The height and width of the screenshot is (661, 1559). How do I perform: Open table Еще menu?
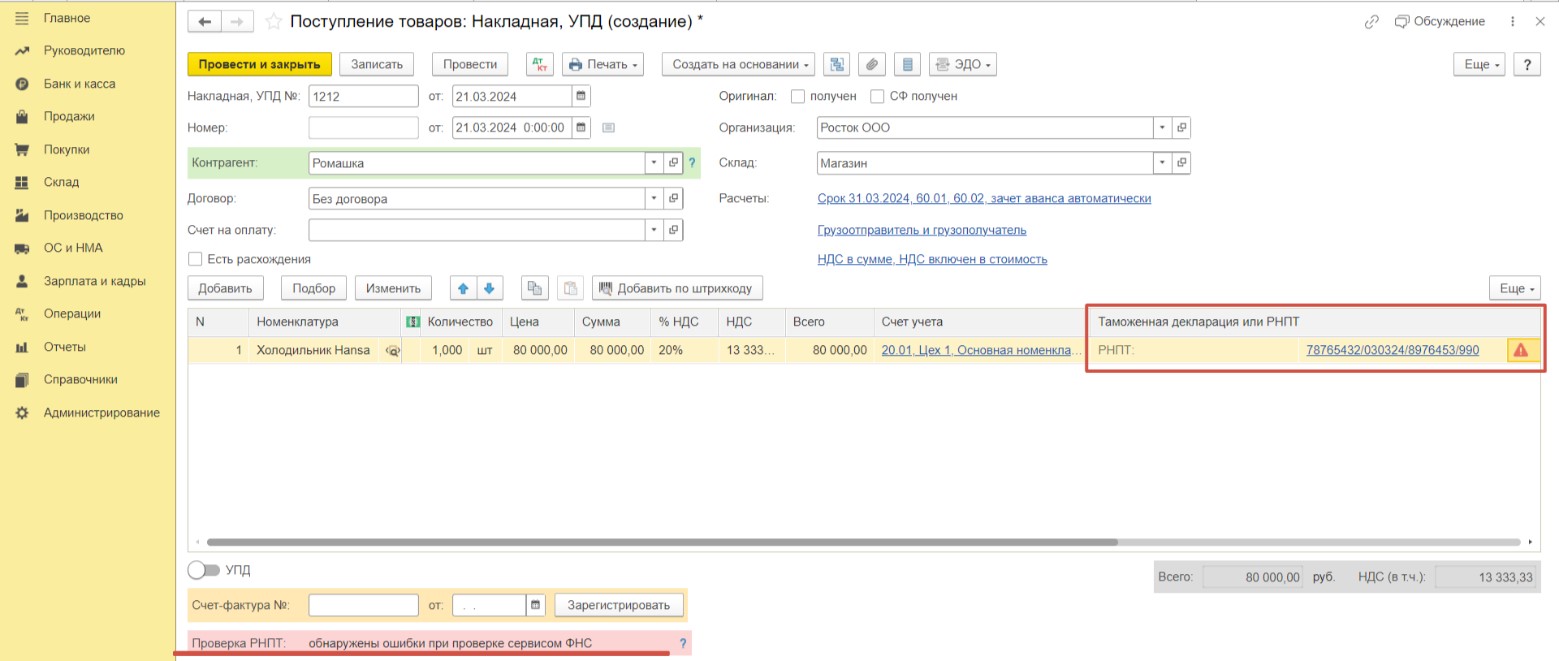pyautogui.click(x=1514, y=288)
